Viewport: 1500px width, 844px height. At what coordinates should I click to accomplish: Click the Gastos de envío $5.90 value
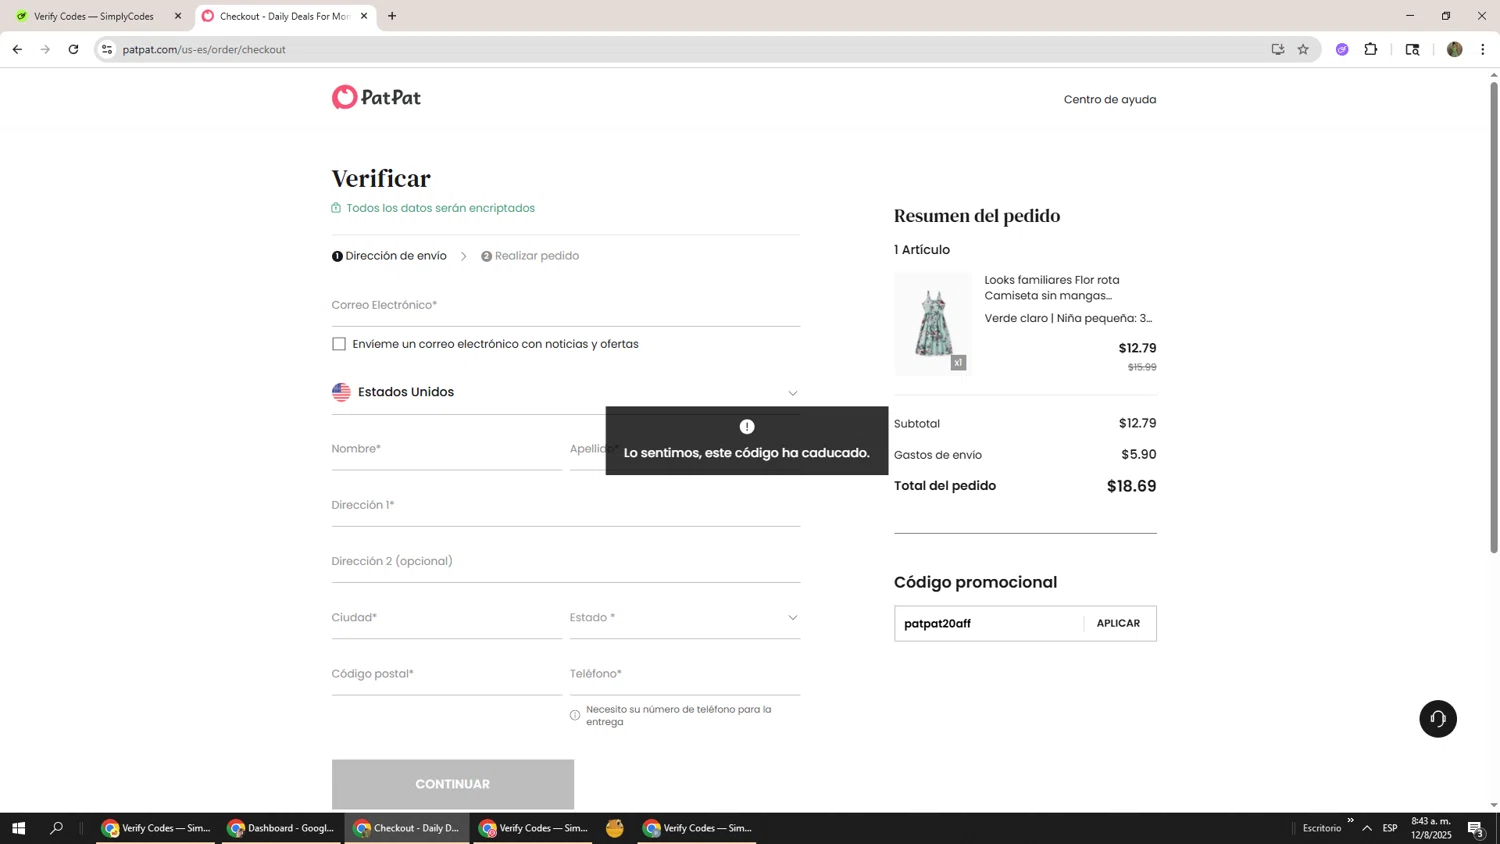[1138, 455]
